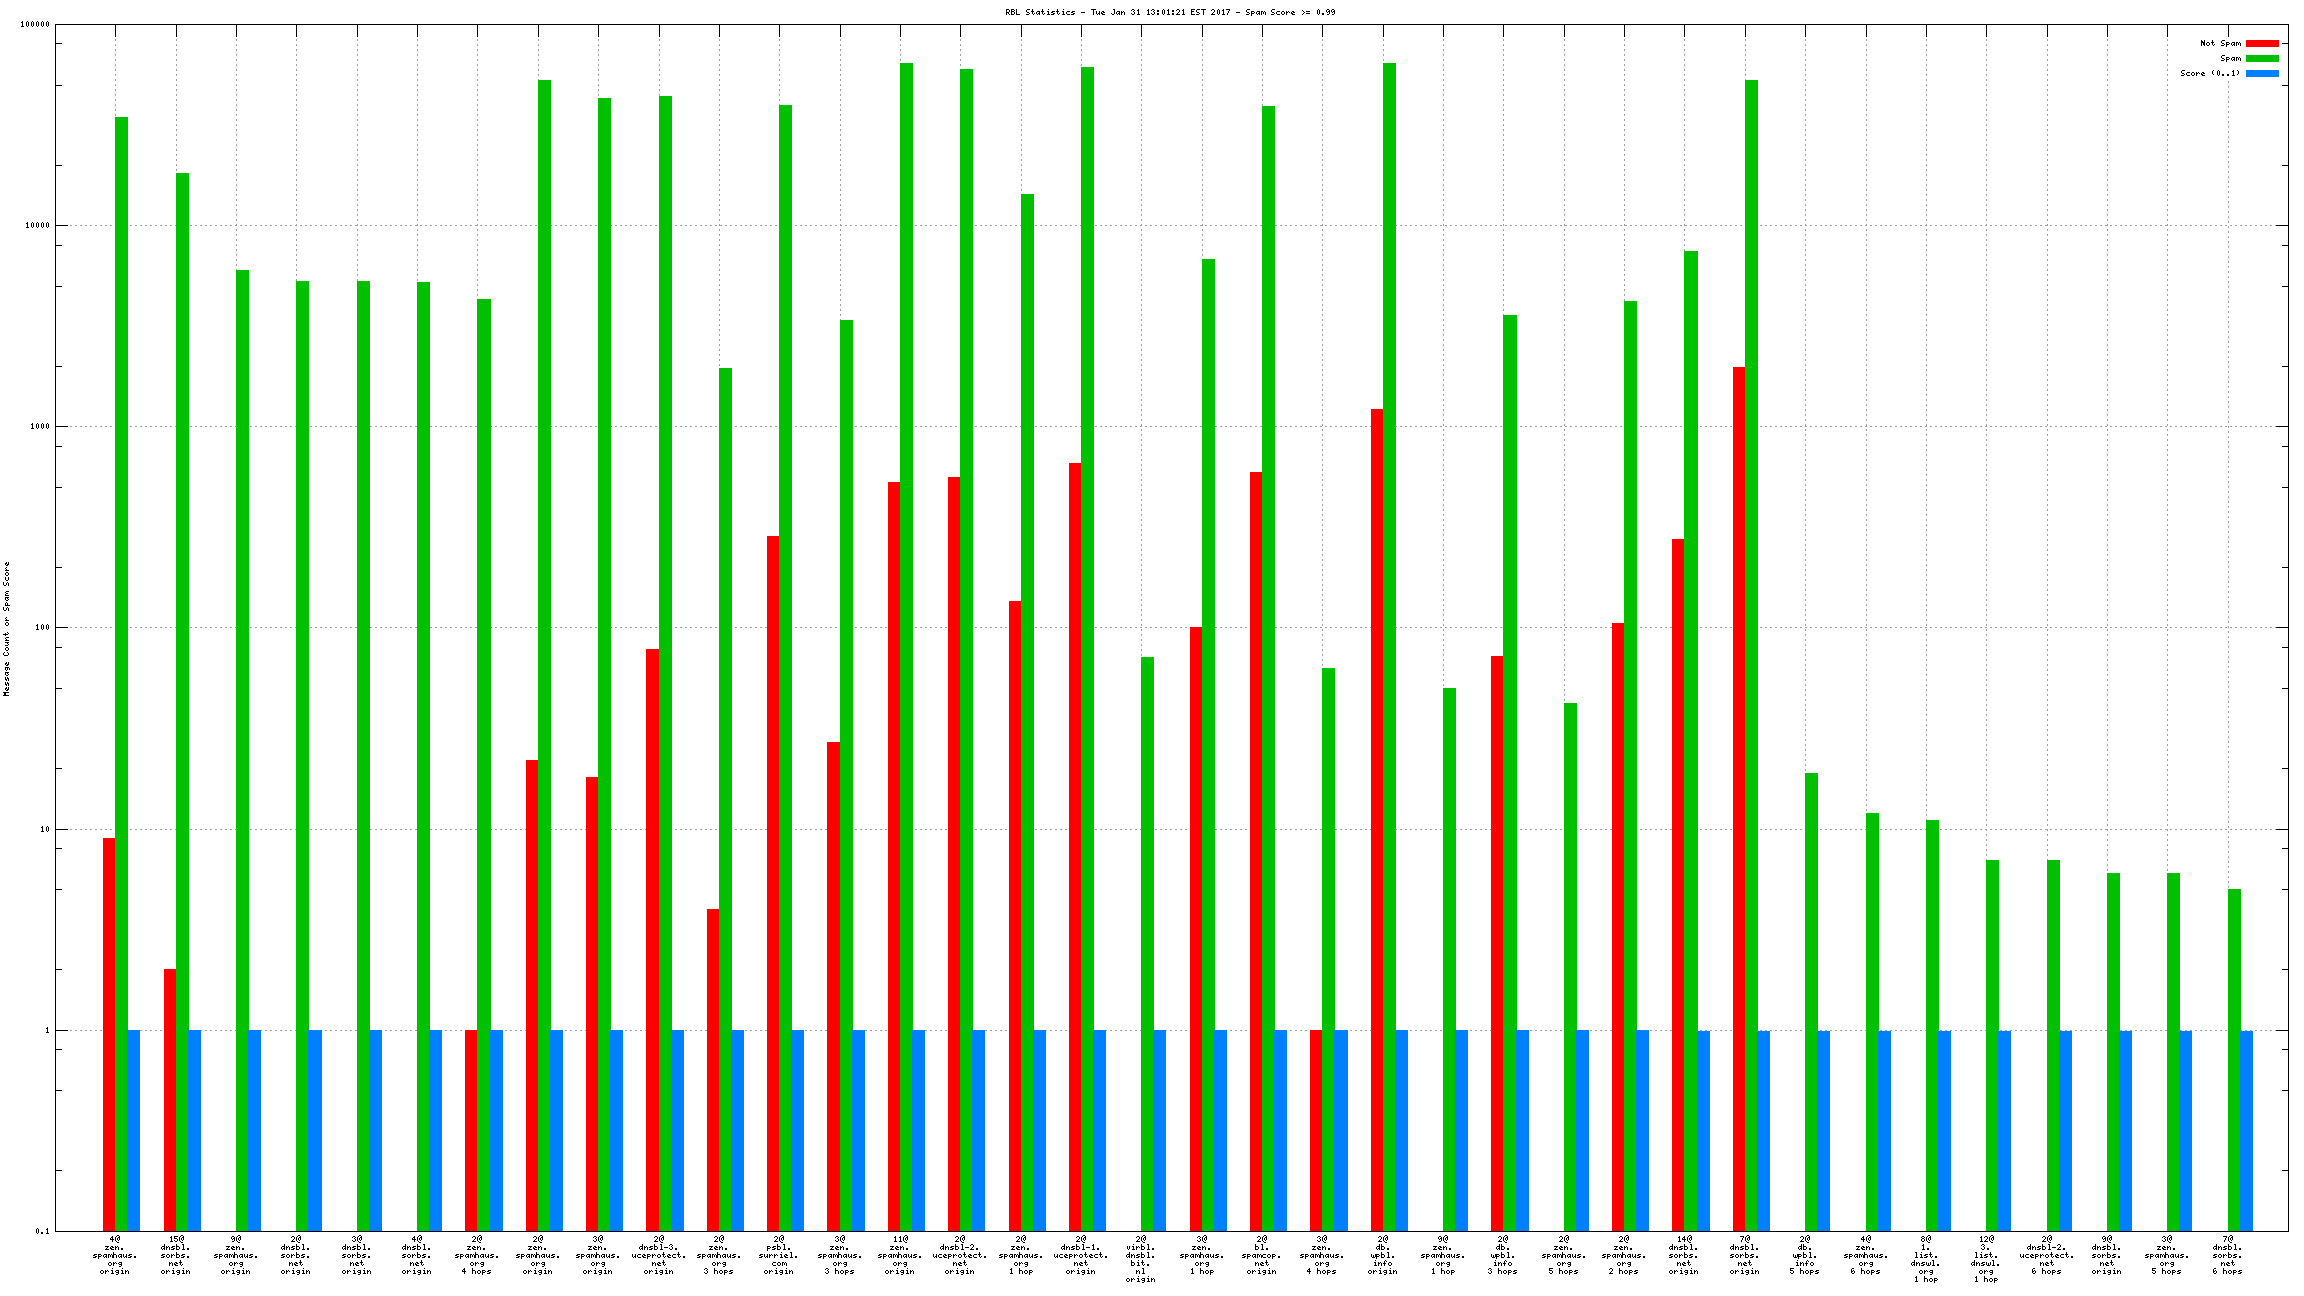
Task: Click the 2@ psbl.surriel.com origin x-axis label
Action: tap(779, 1255)
